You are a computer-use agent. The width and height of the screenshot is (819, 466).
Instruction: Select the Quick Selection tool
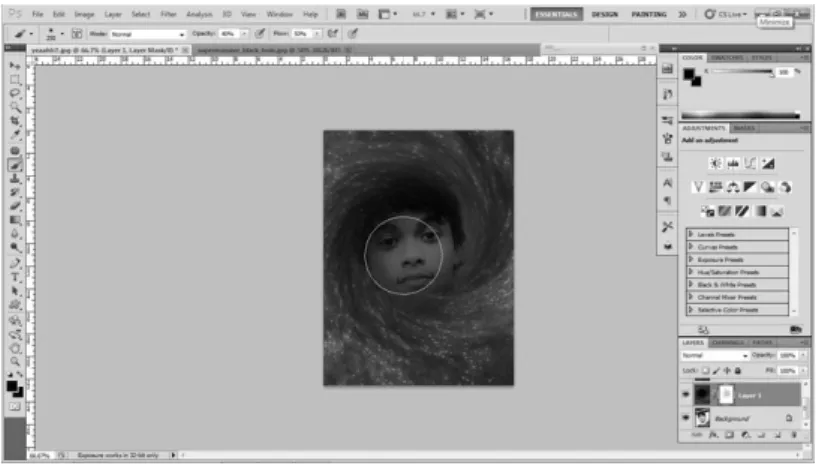coord(15,107)
